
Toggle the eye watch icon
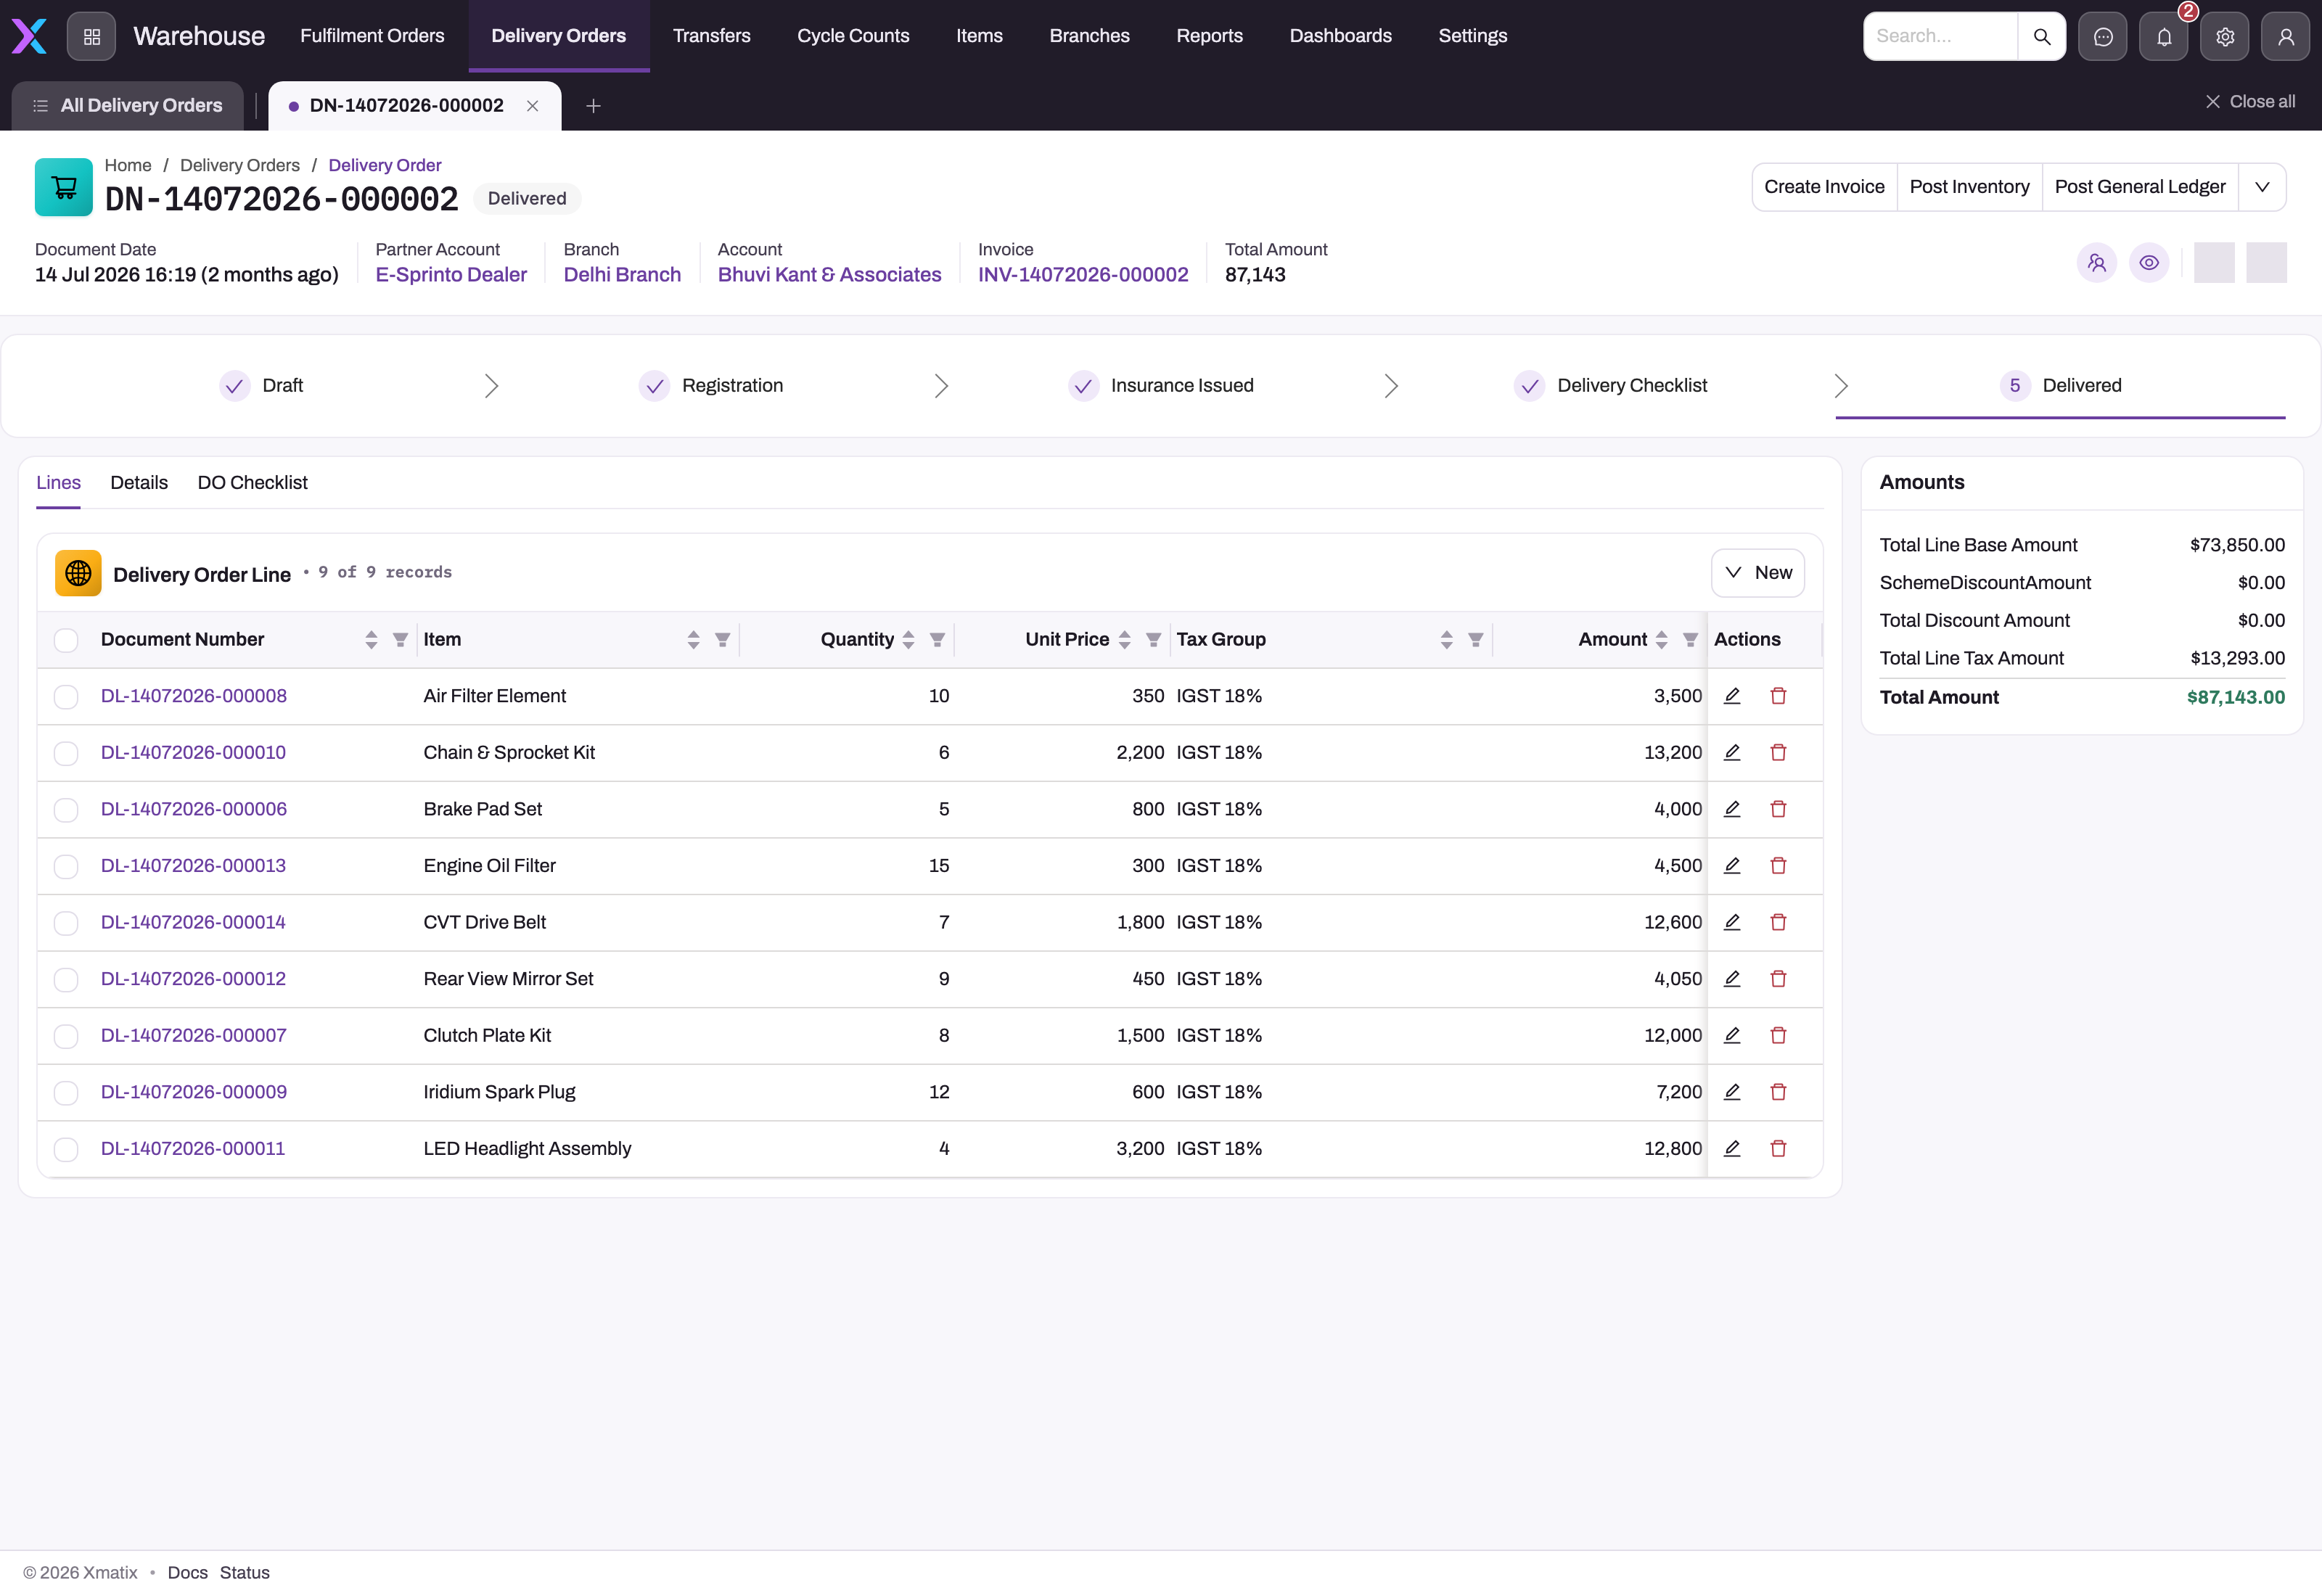pos(2148,263)
